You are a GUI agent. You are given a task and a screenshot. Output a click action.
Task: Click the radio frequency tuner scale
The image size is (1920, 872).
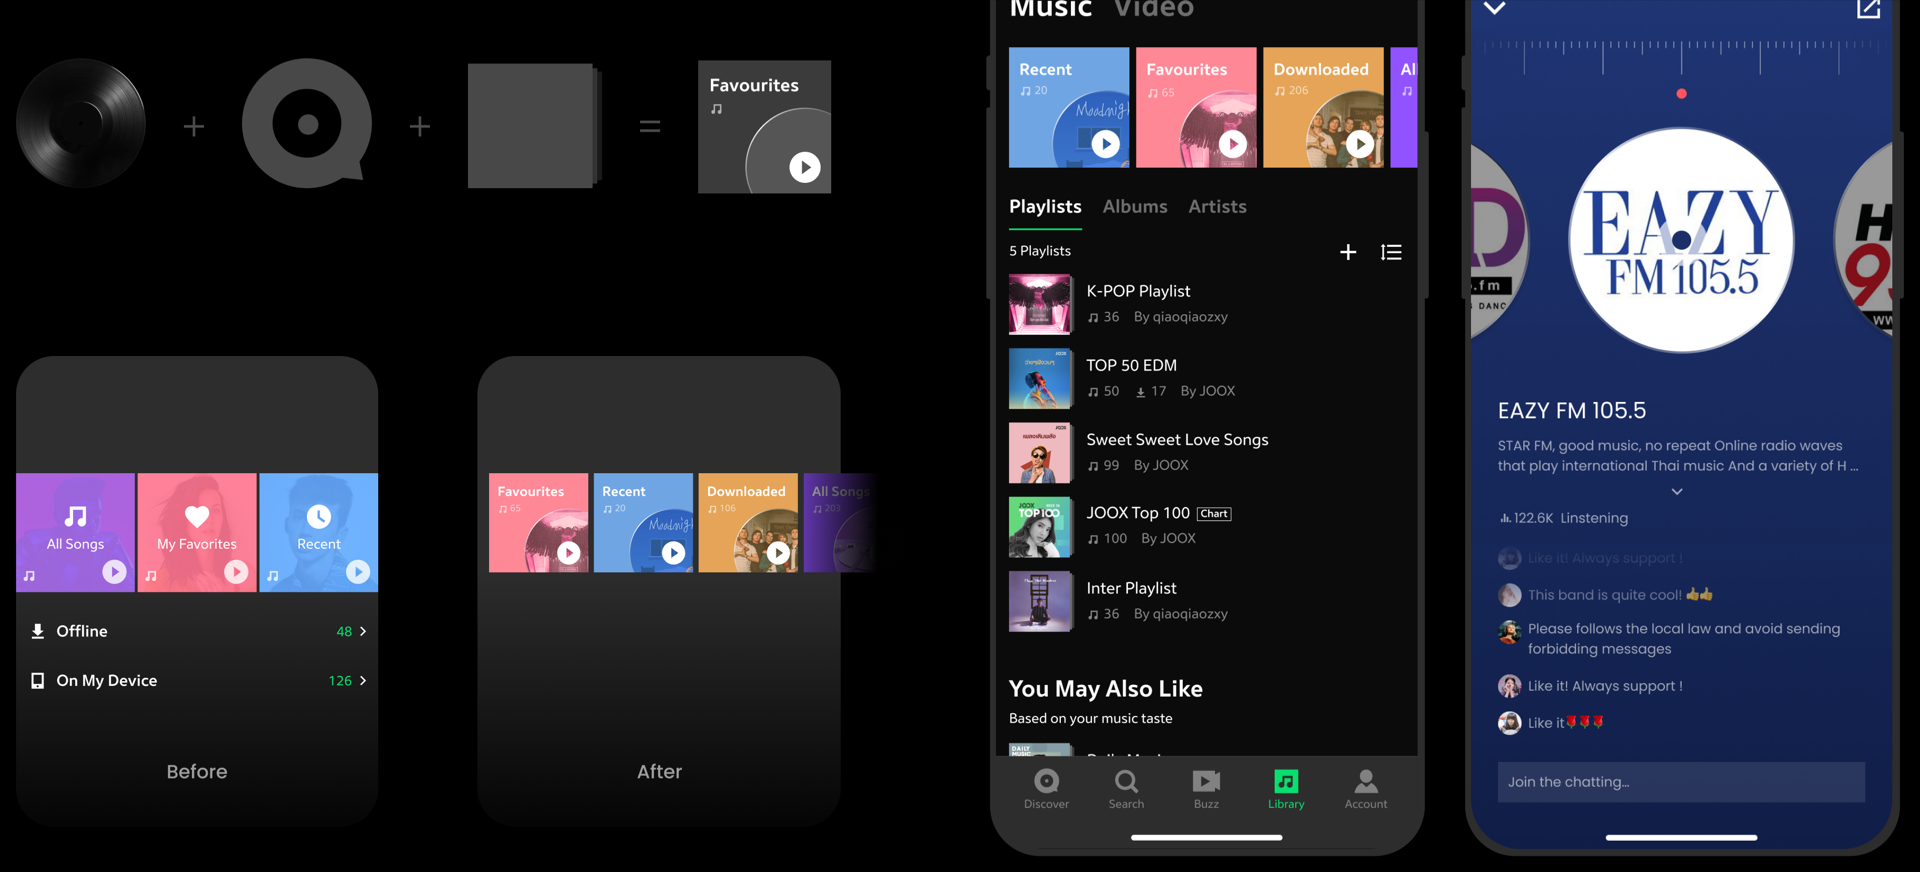(1682, 55)
